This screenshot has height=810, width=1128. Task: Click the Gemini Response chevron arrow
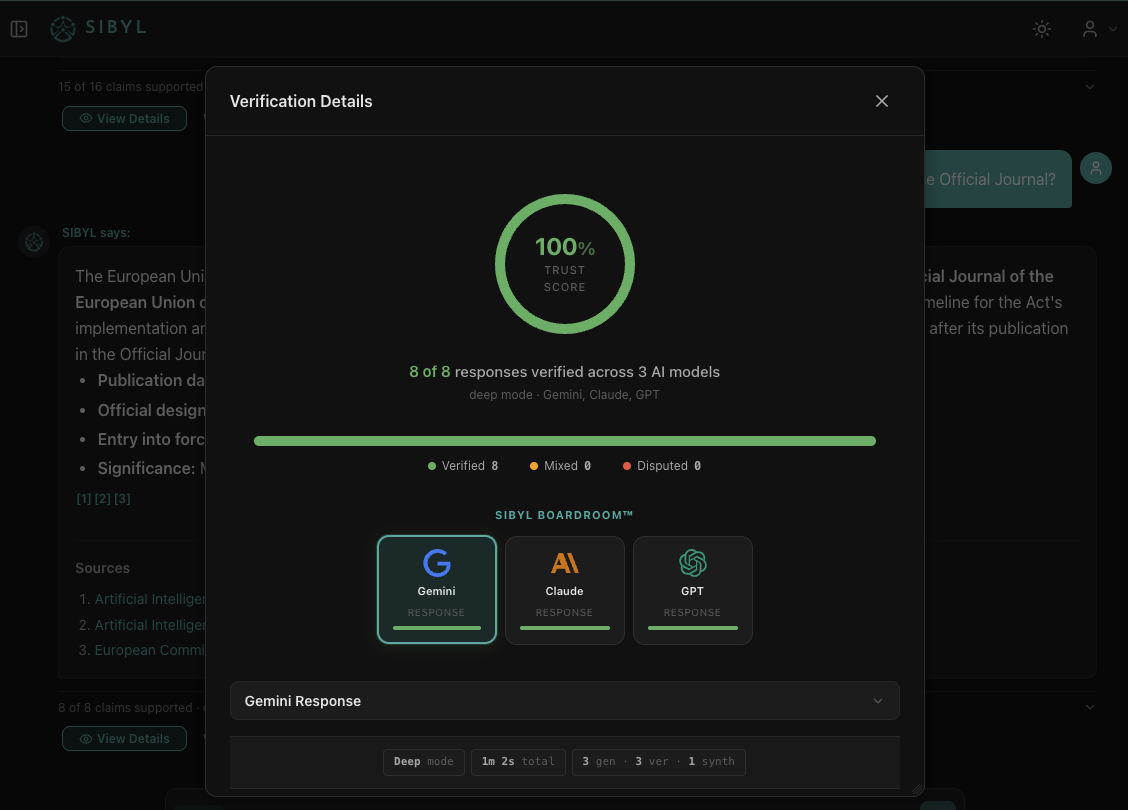pos(878,701)
